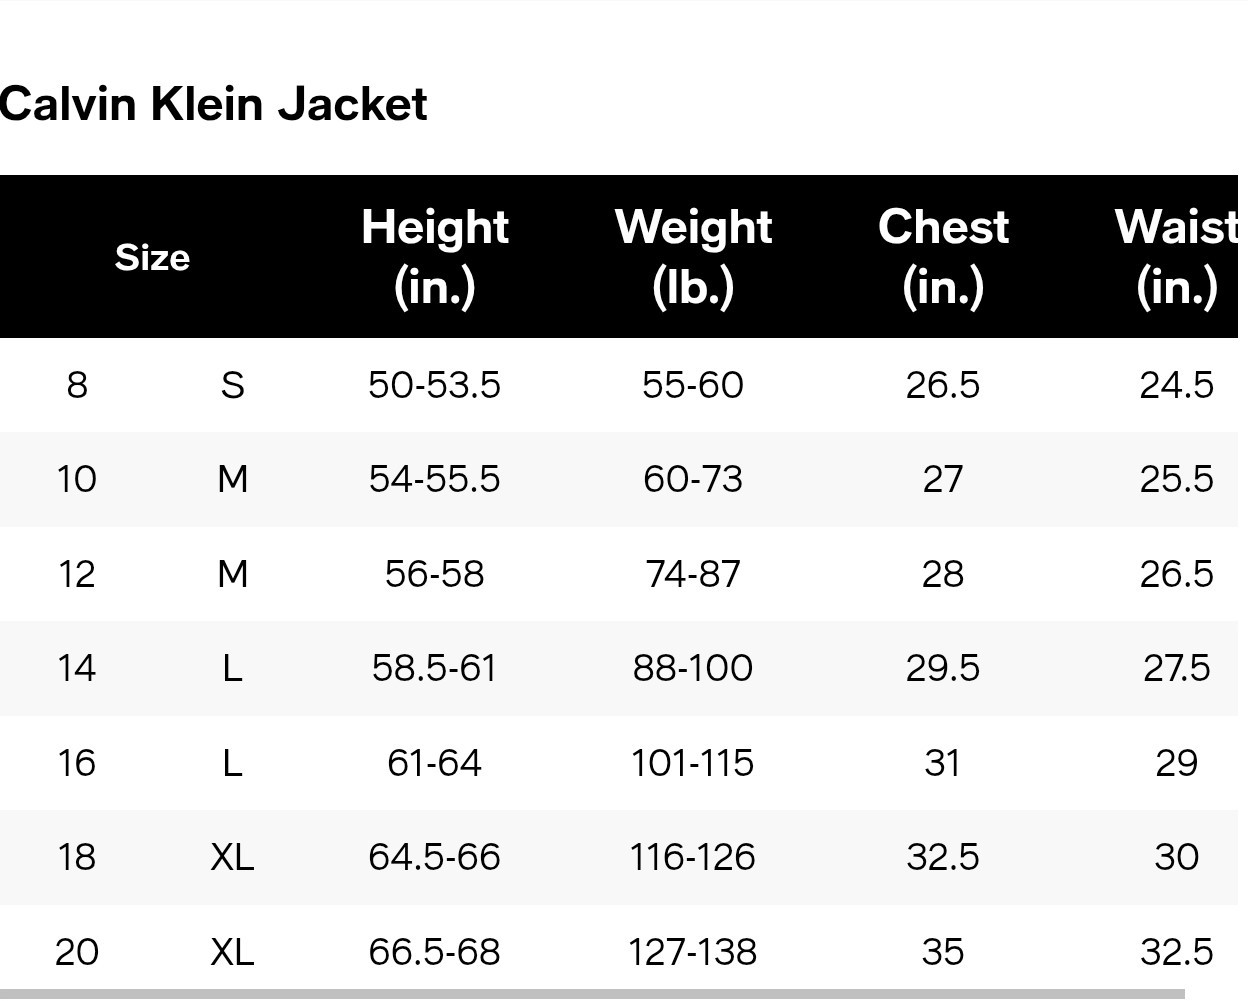The image size is (1248, 1001).
Task: Click the Size column header
Action: pos(152,257)
